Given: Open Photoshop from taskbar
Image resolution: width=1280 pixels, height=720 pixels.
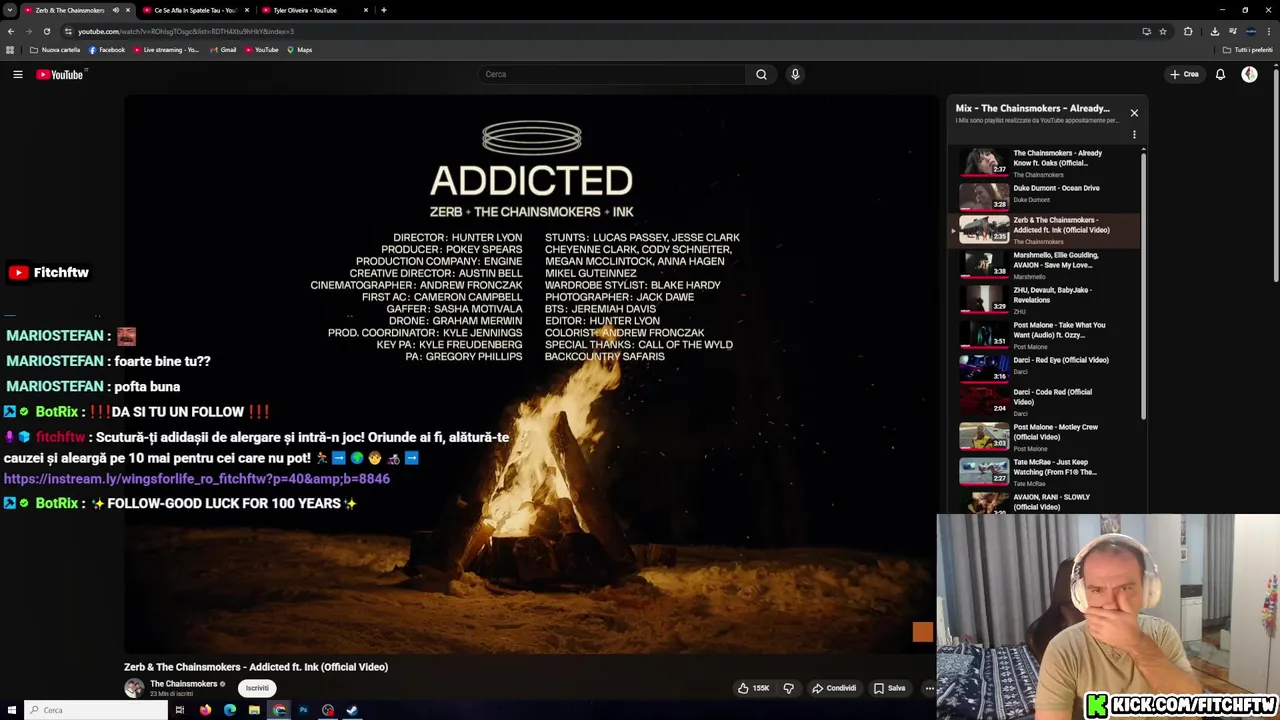Looking at the screenshot, I should point(303,710).
